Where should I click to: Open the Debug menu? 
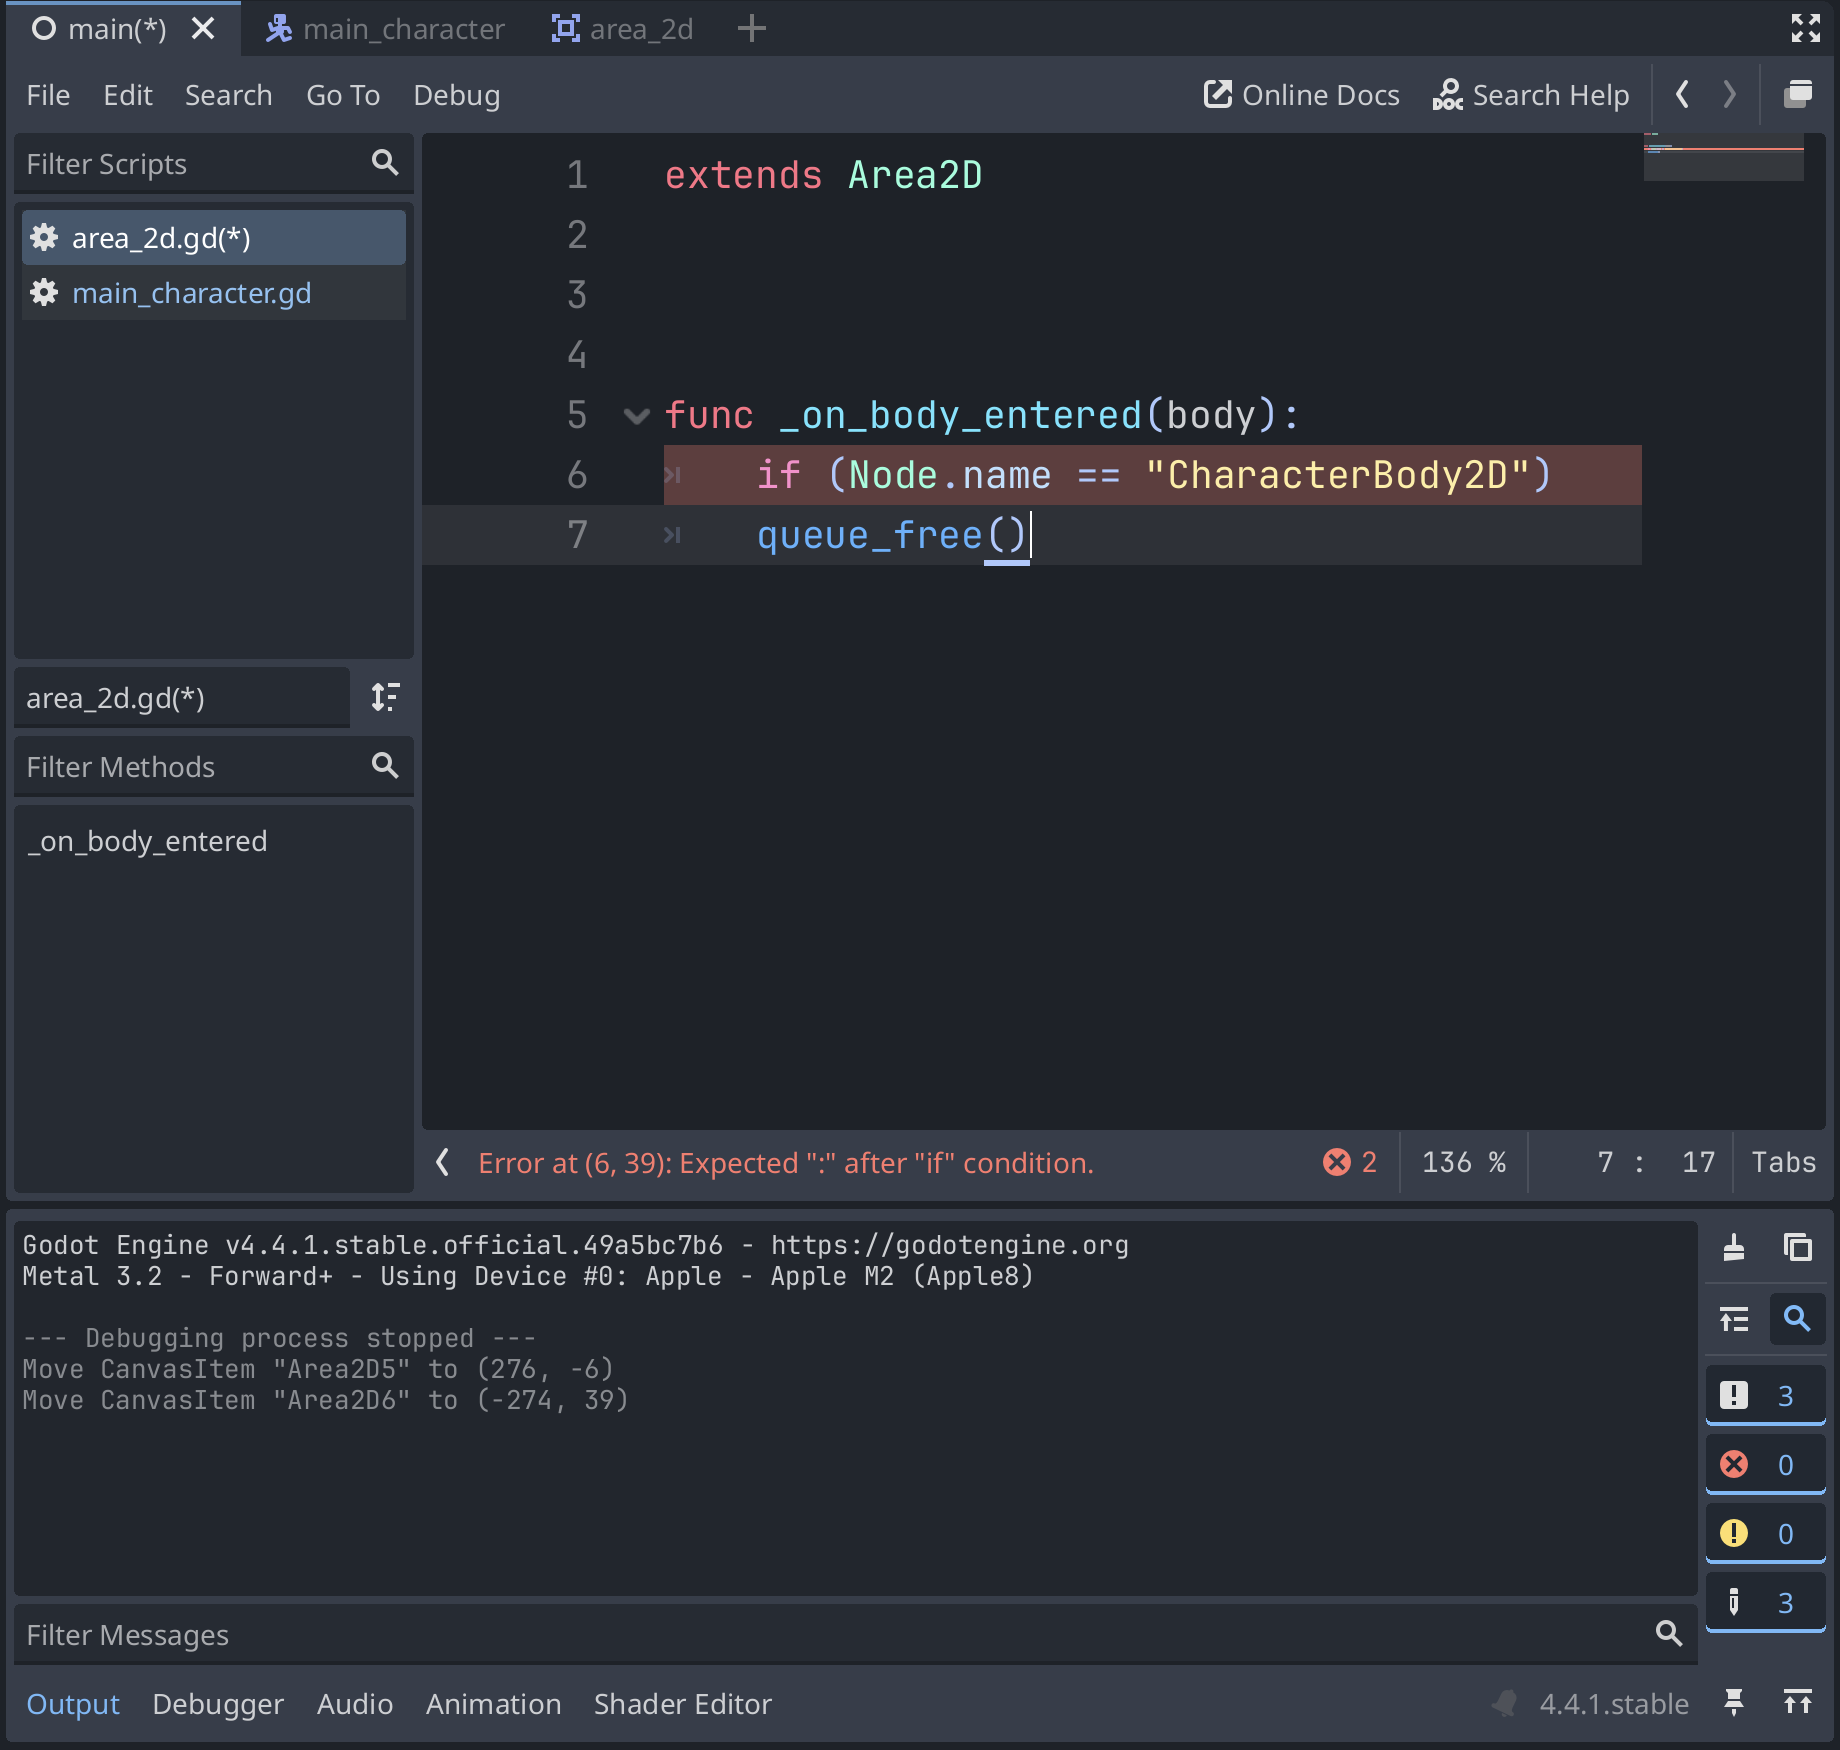tap(457, 95)
